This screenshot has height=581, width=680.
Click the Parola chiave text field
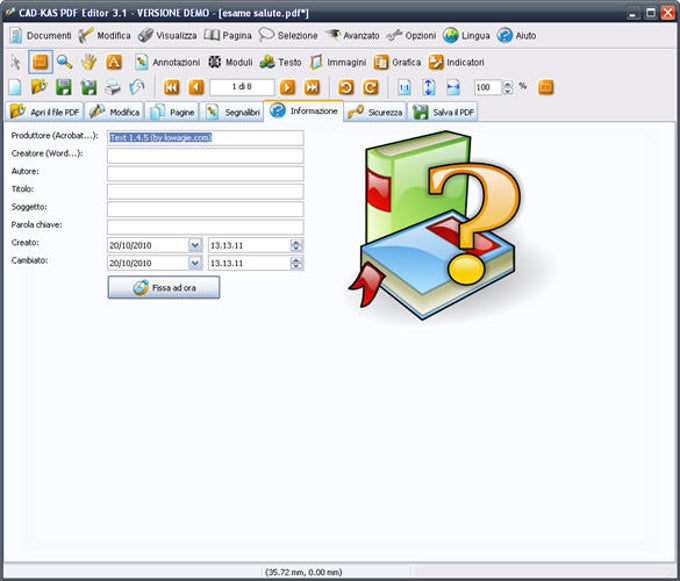point(206,227)
